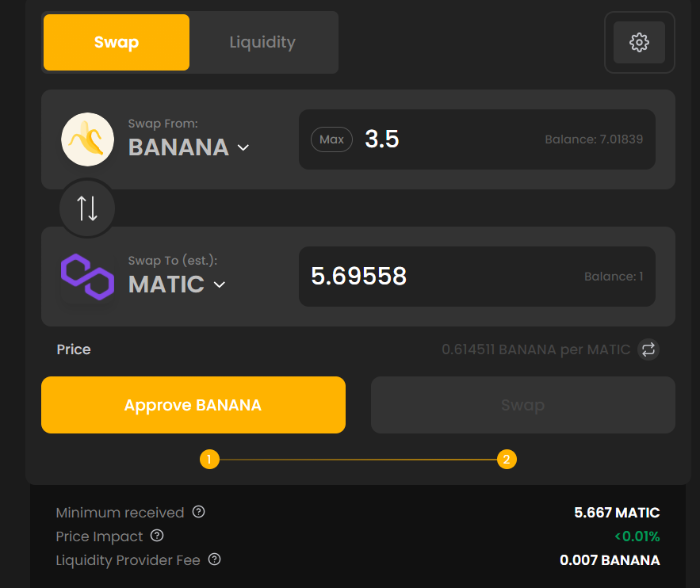Show Minimum received help tooltip icon
Image resolution: width=700 pixels, height=588 pixels.
pos(199,512)
